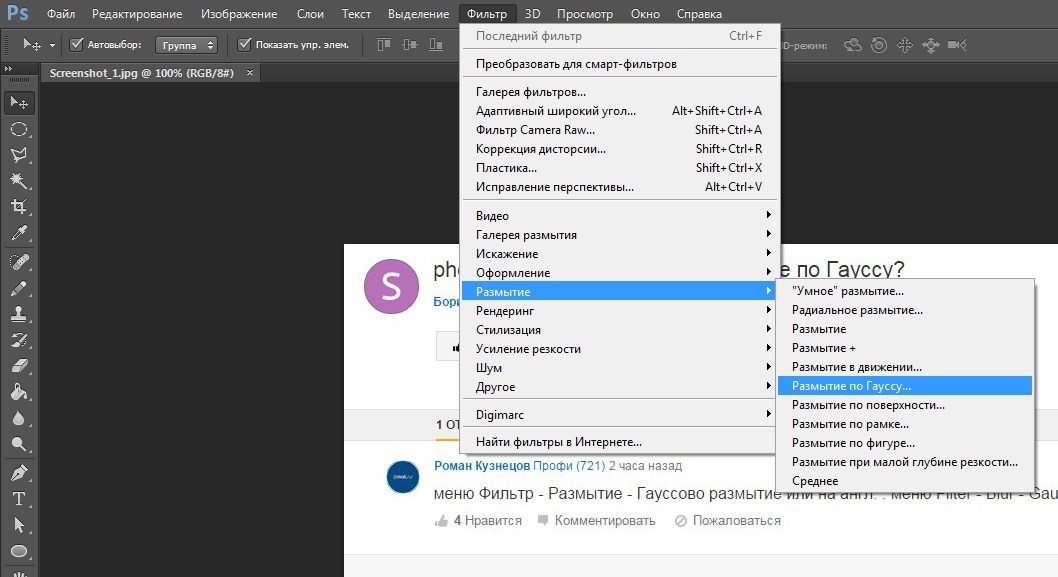The height and width of the screenshot is (577, 1058).
Task: Select the Clone Stamp tool
Action: [x=19, y=314]
